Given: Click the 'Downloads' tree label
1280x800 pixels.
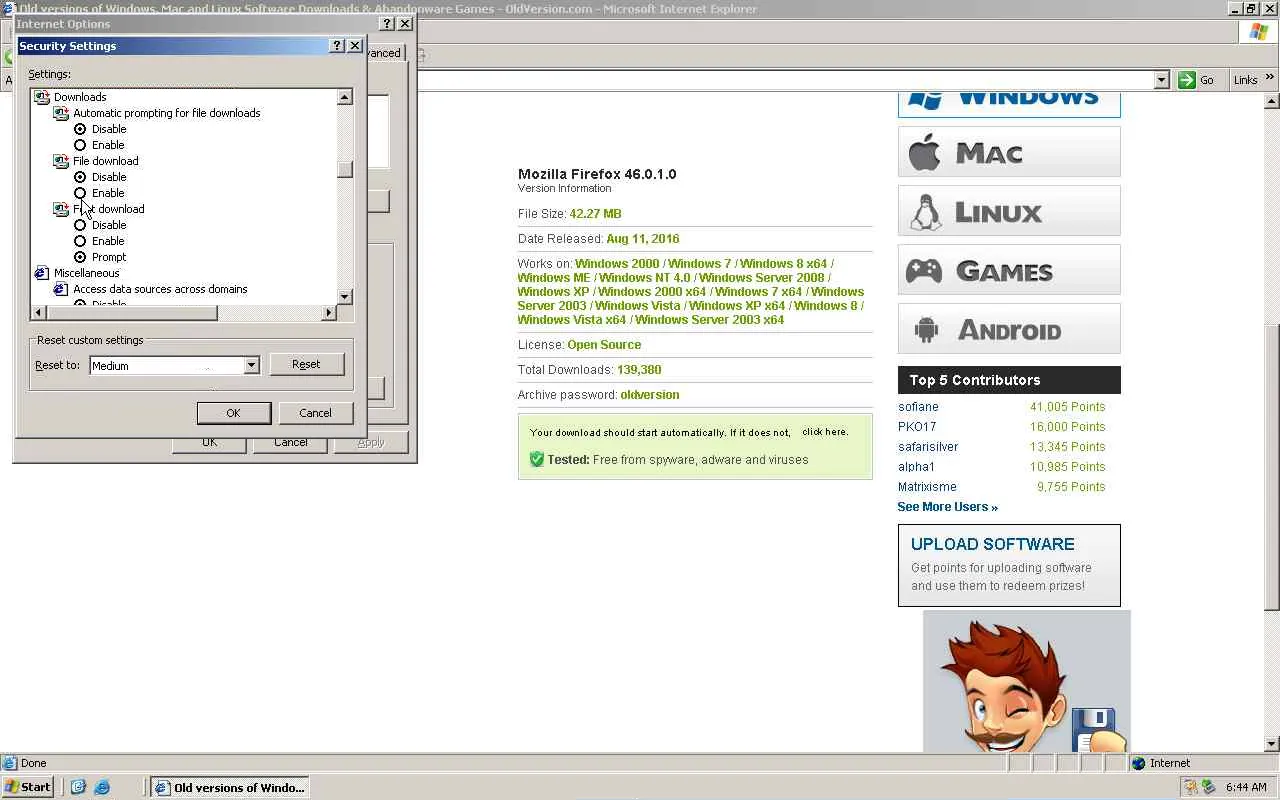Looking at the screenshot, I should tap(80, 97).
